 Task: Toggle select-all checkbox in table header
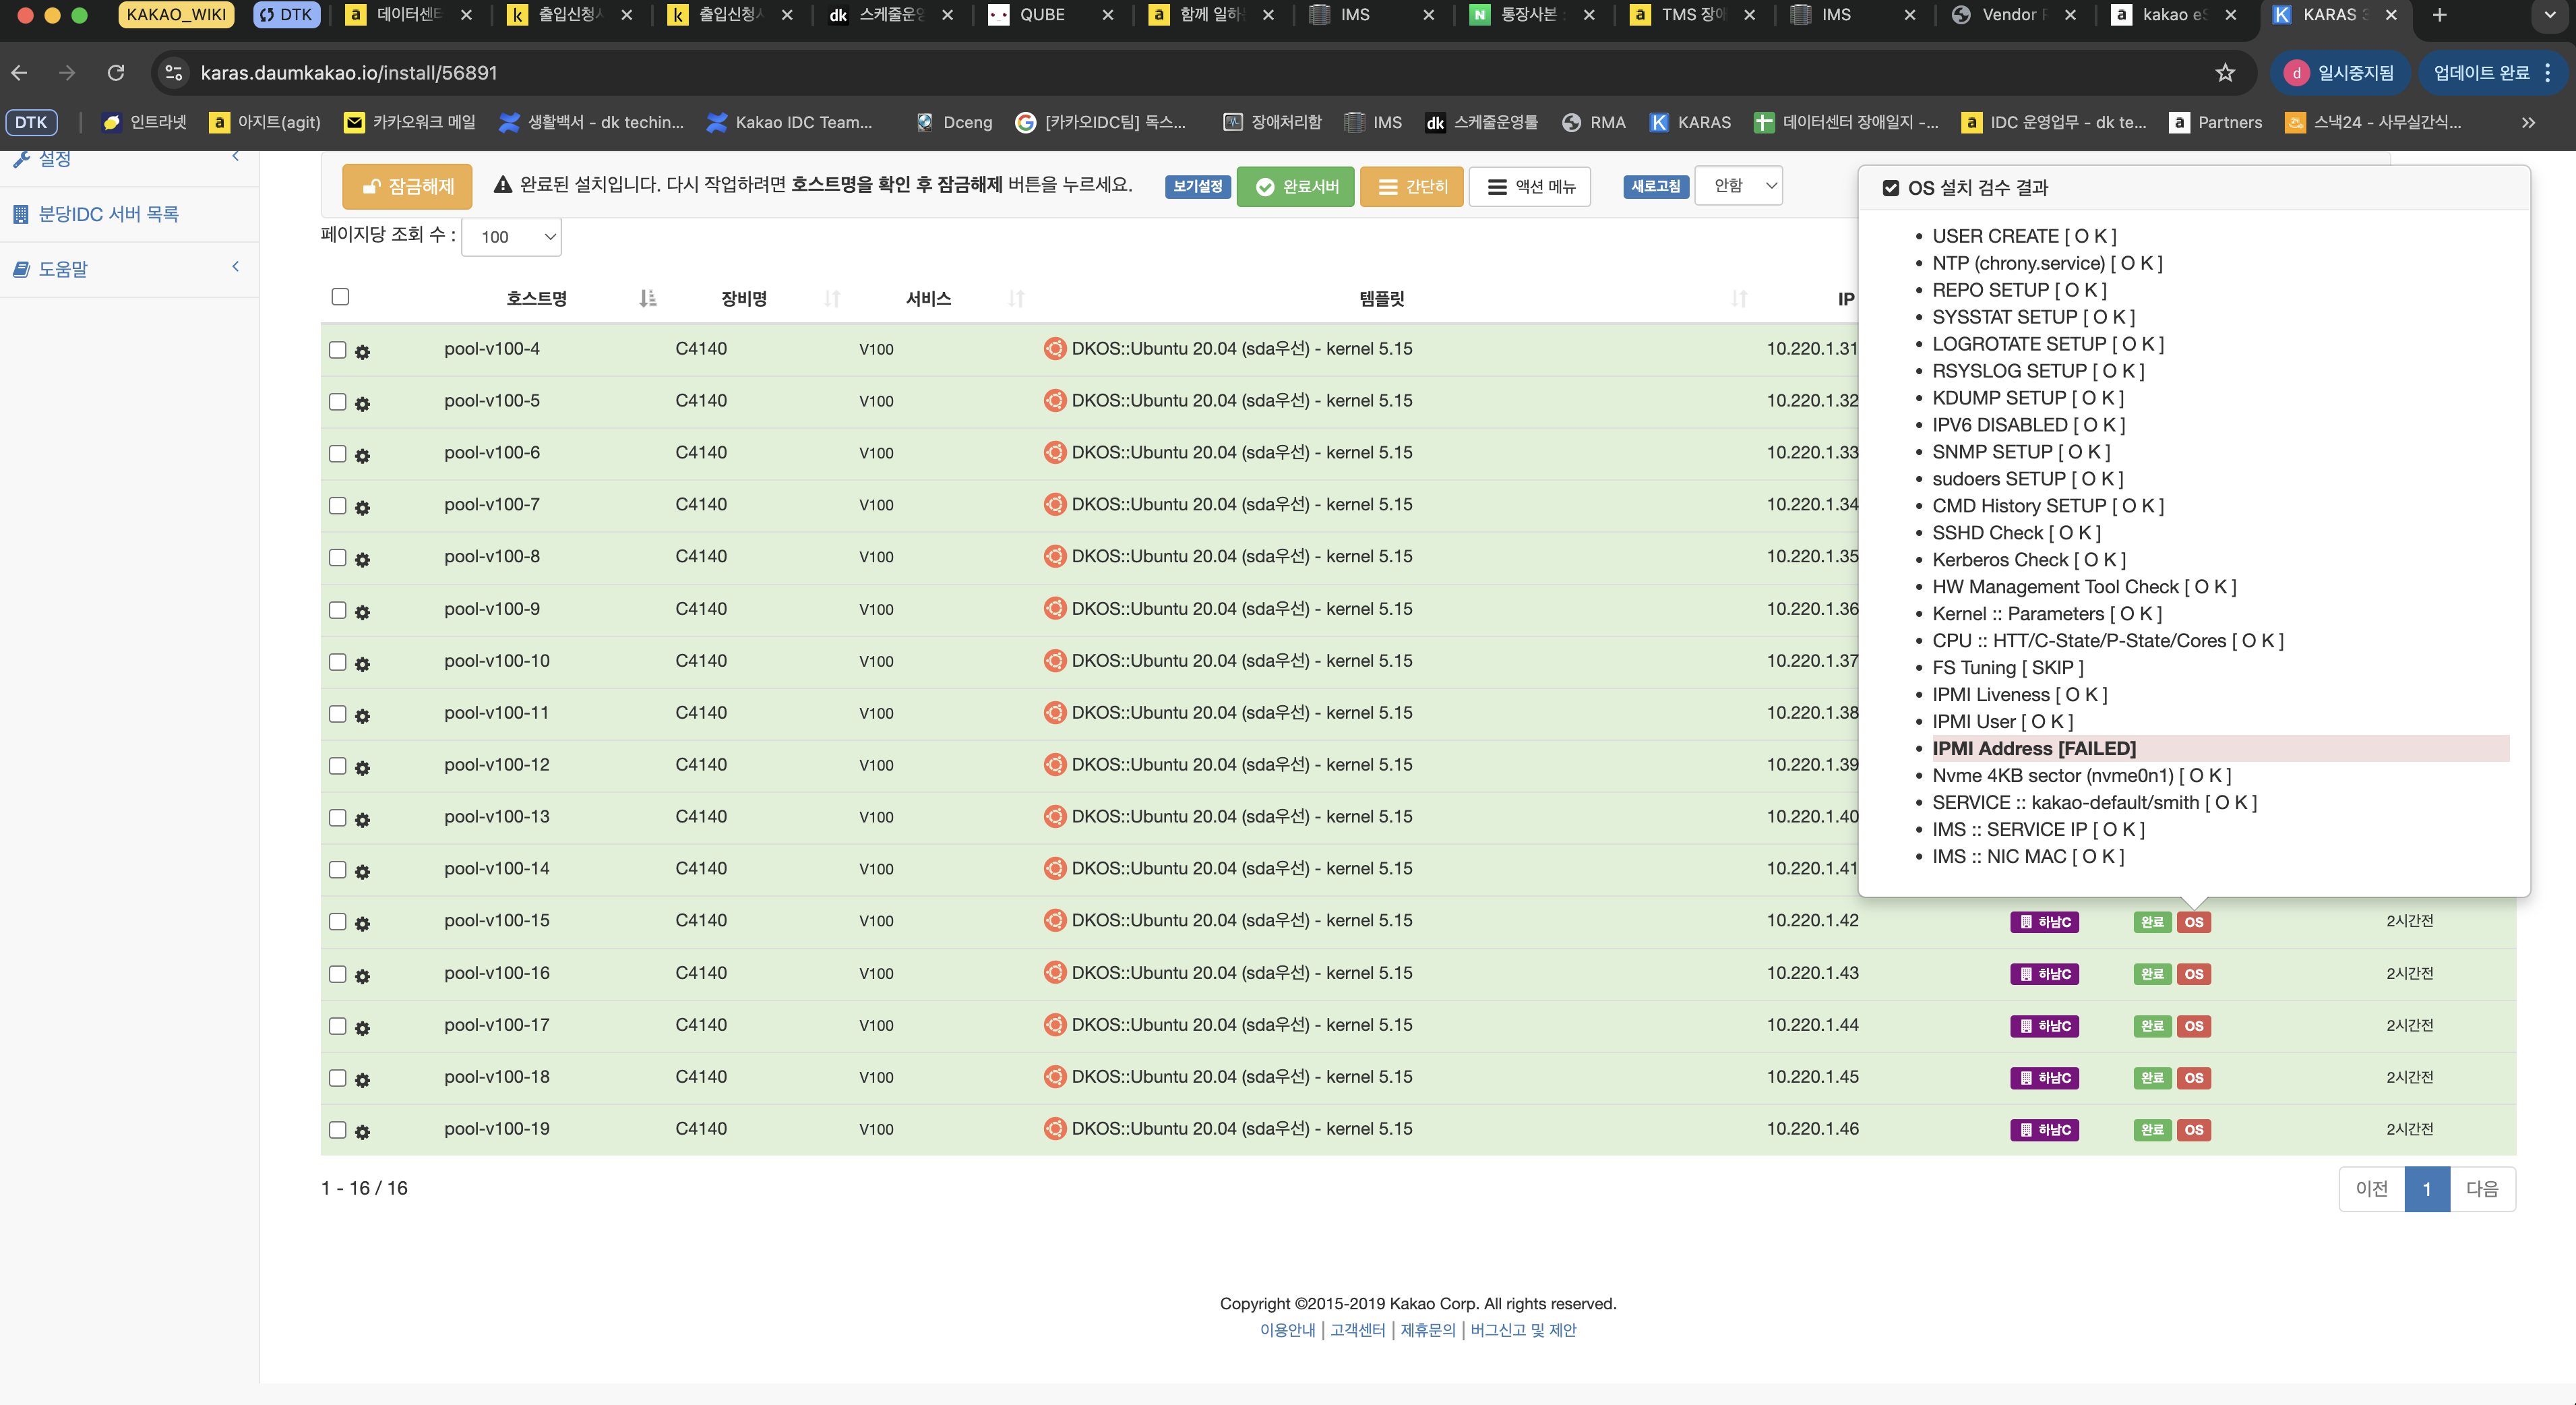tap(340, 296)
